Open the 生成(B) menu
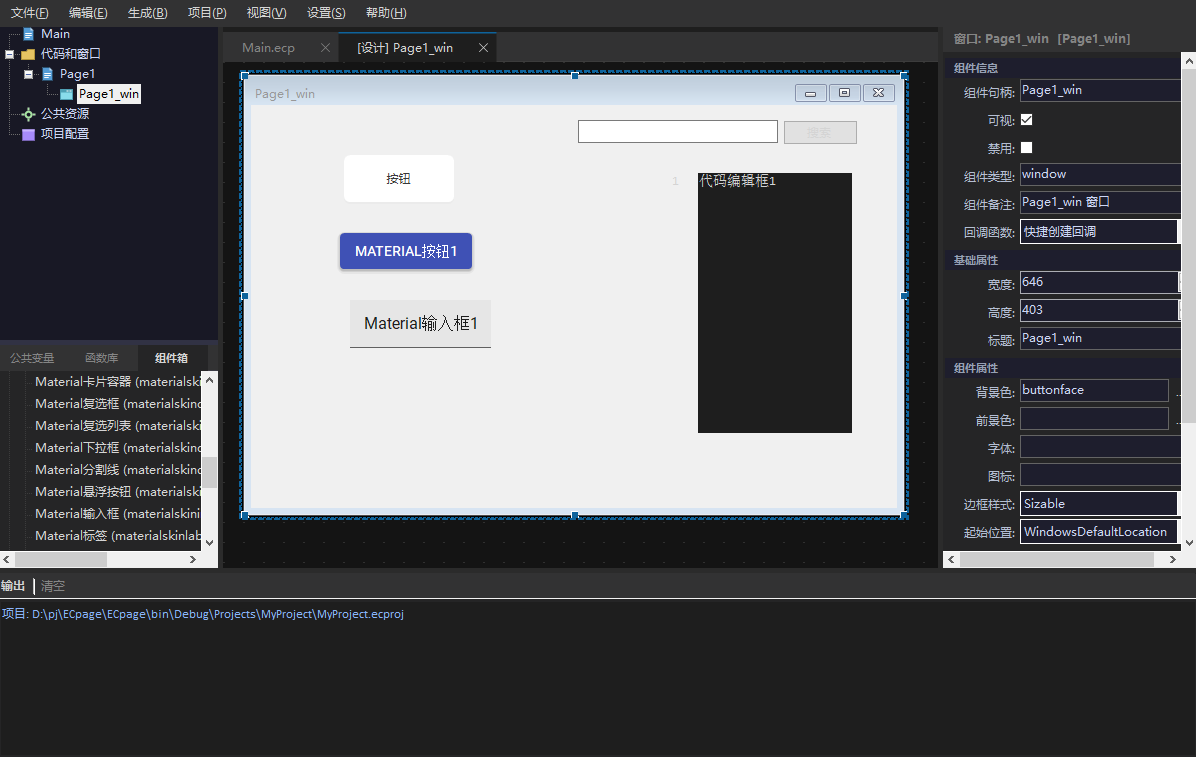This screenshot has height=757, width=1196. point(147,13)
